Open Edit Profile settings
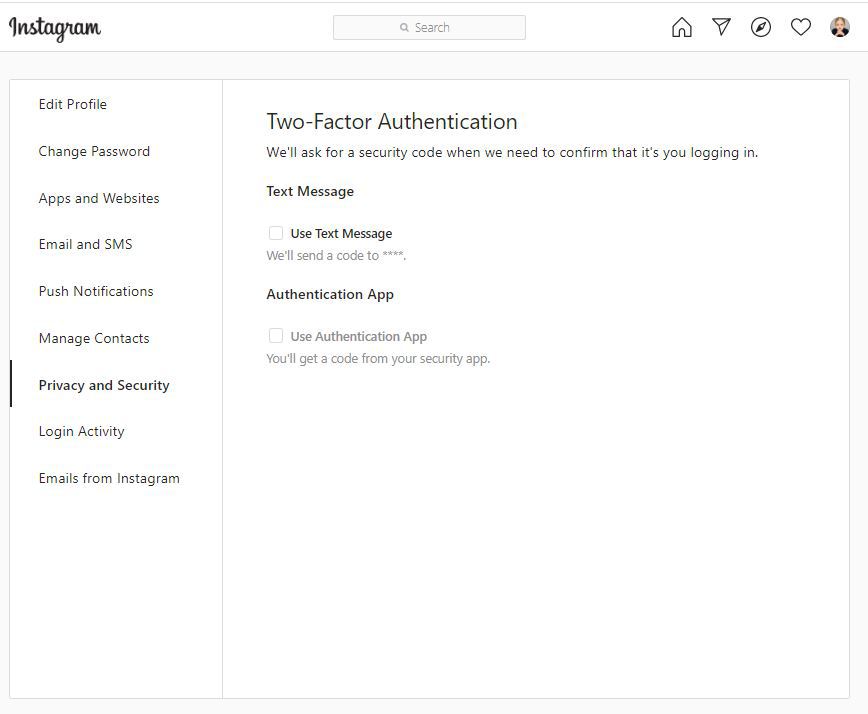868x714 pixels. [x=73, y=104]
